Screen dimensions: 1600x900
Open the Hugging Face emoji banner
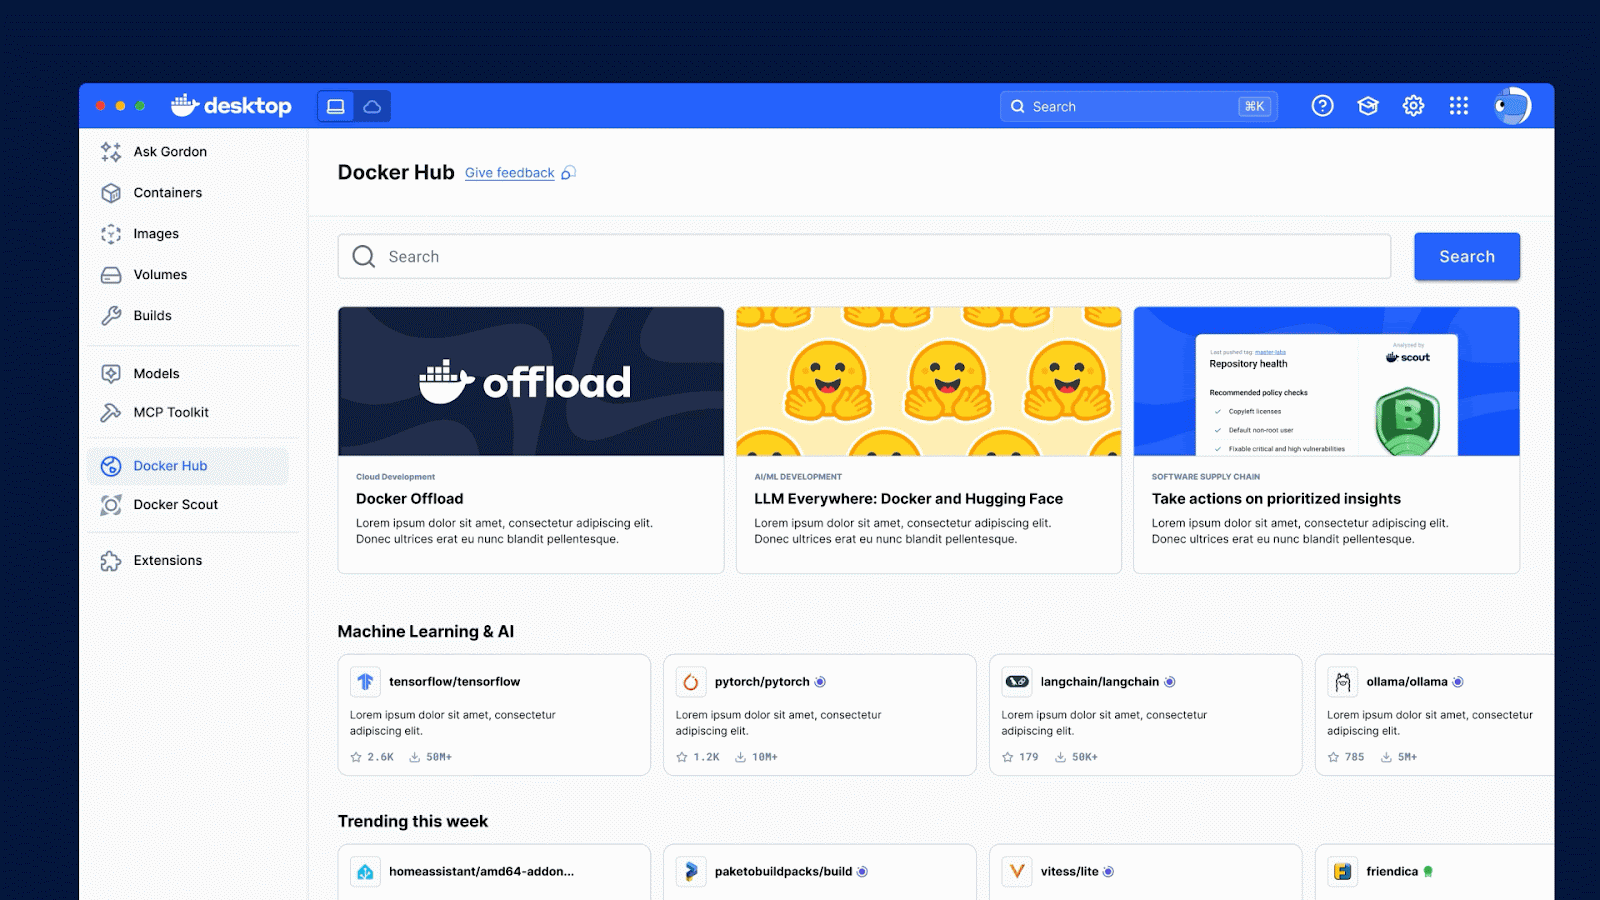point(929,381)
